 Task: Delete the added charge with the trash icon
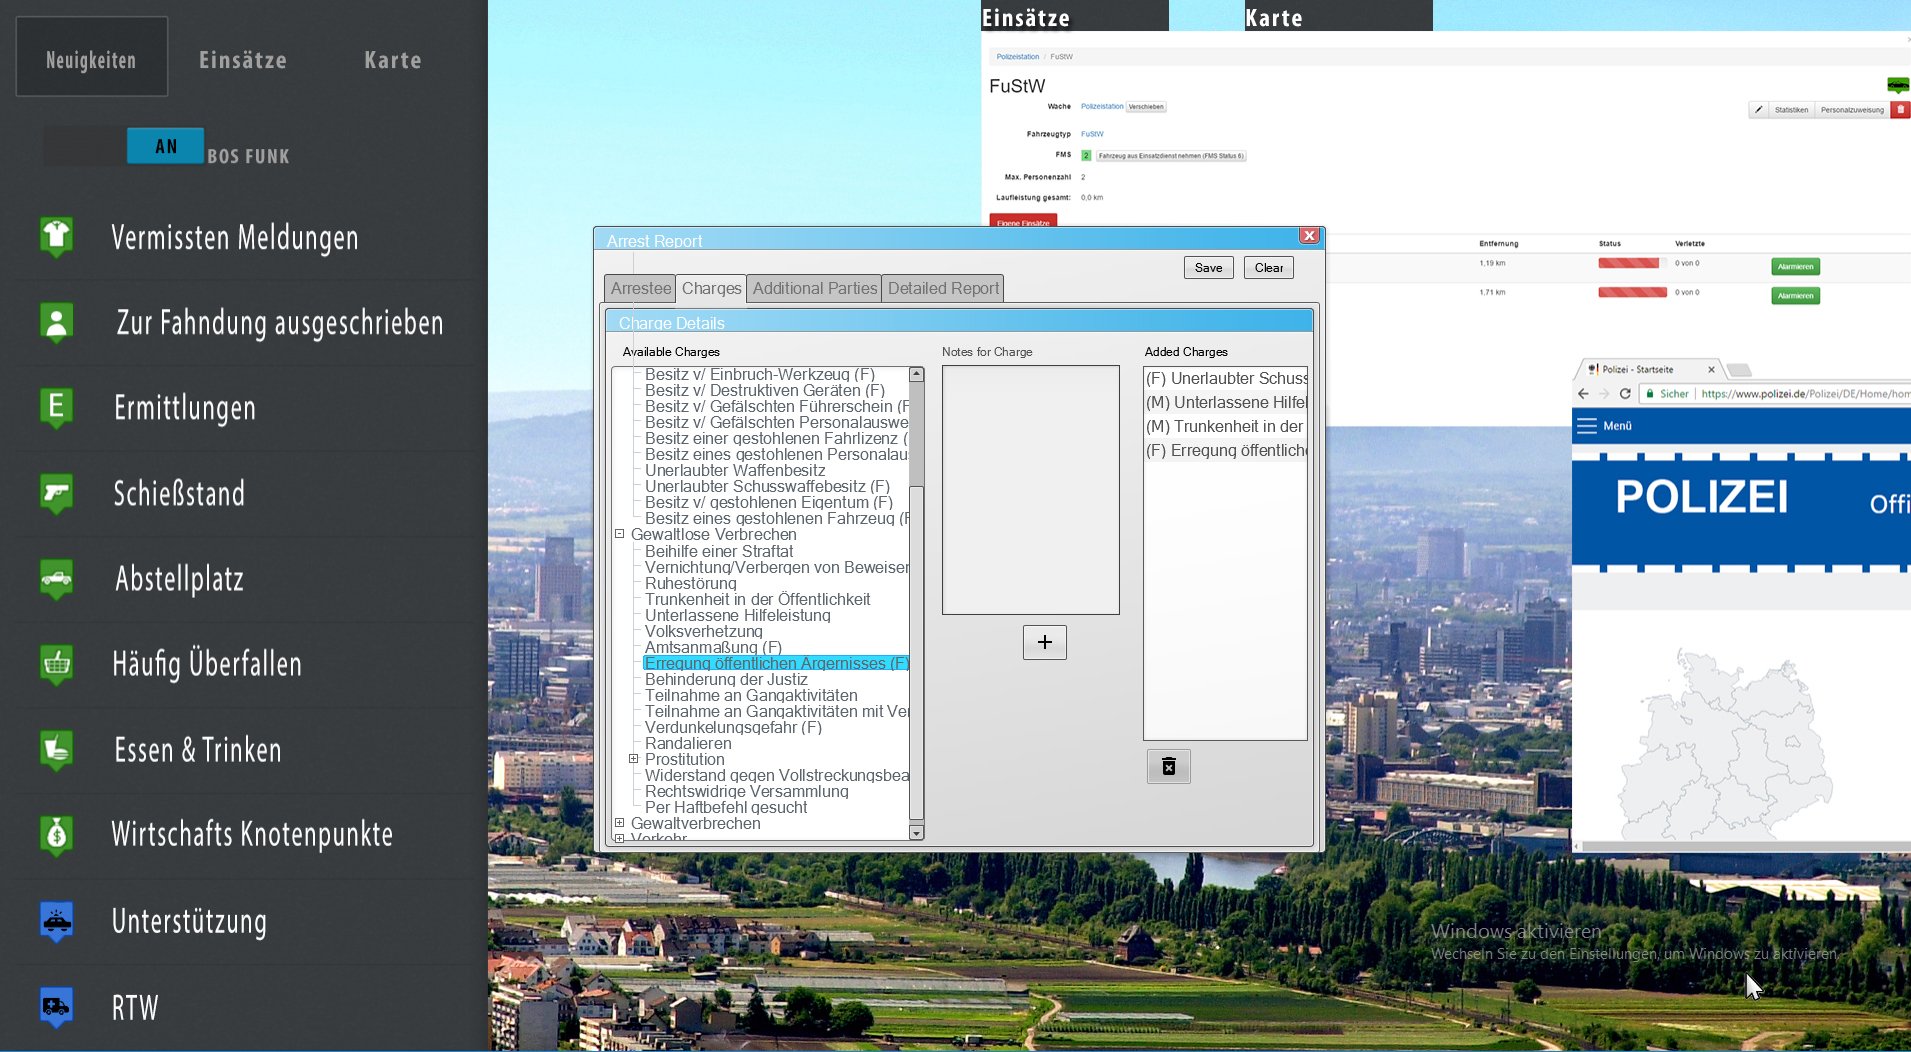pyautogui.click(x=1168, y=767)
